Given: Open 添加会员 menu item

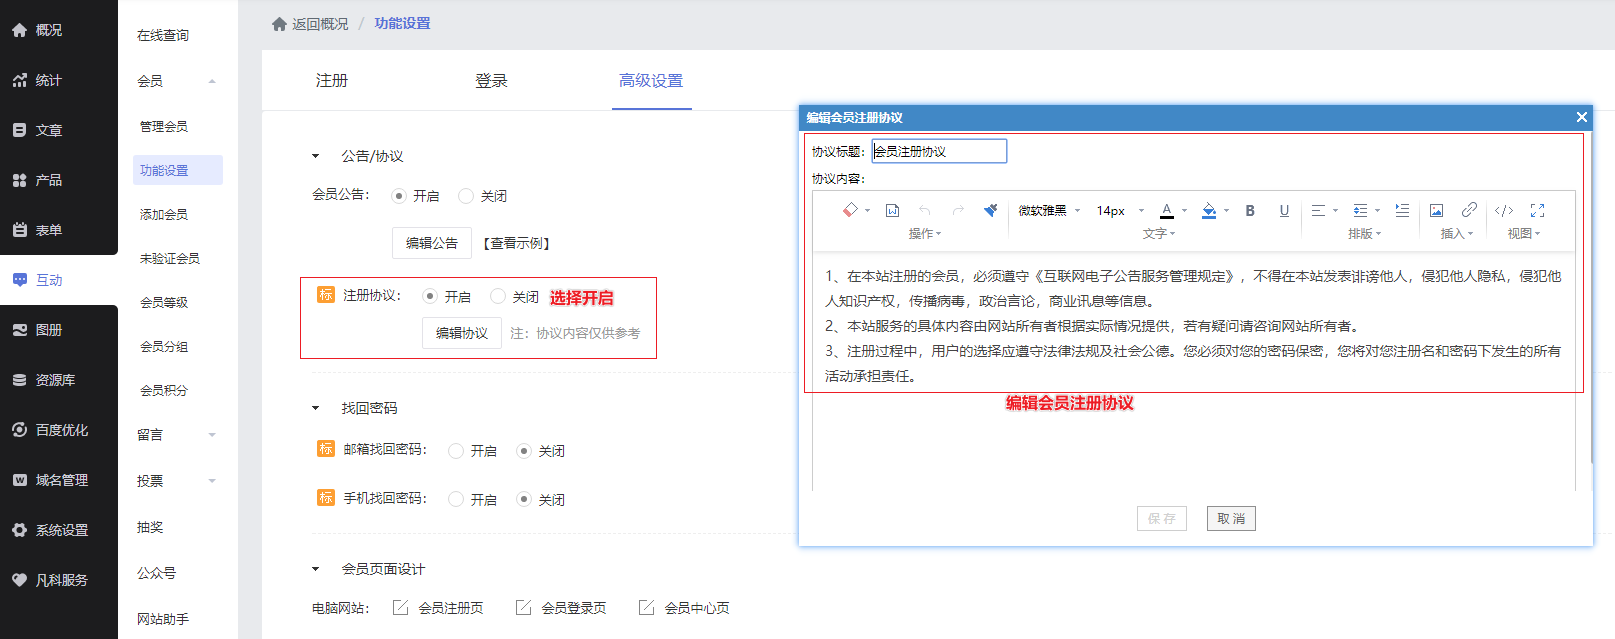Looking at the screenshot, I should 164,214.
